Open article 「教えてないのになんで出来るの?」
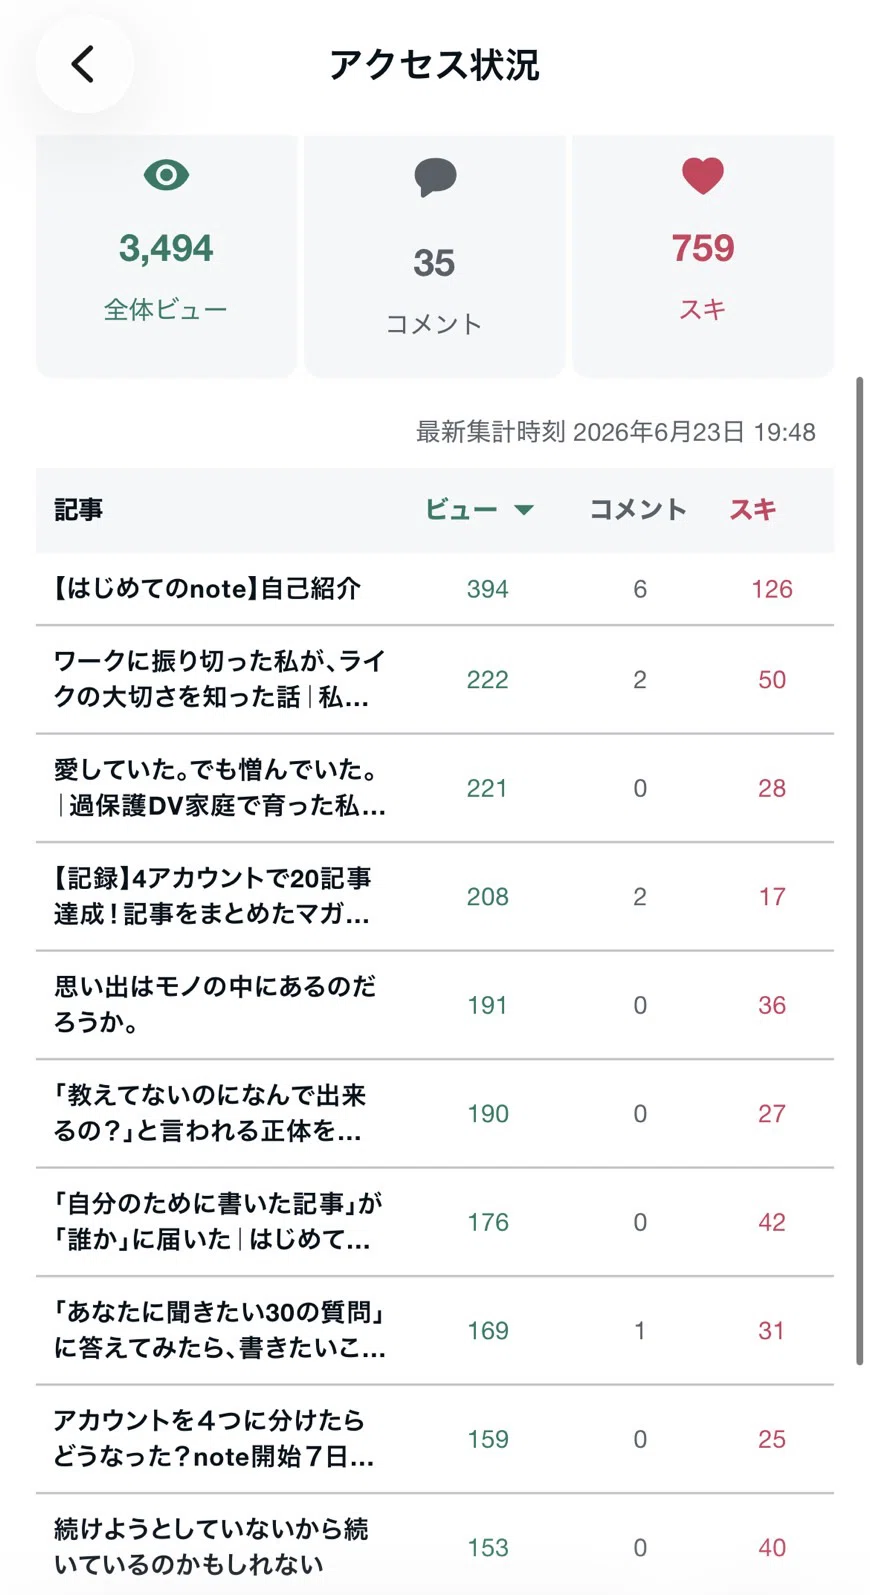 435,1114
